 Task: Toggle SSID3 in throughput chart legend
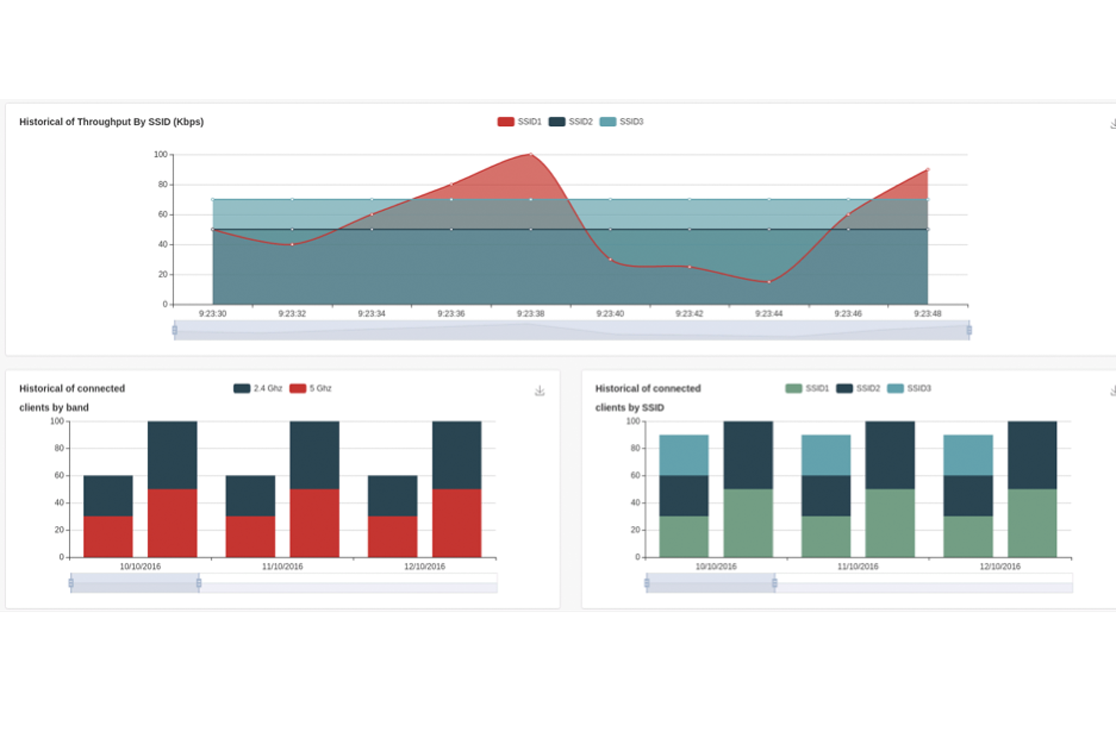click(x=621, y=122)
